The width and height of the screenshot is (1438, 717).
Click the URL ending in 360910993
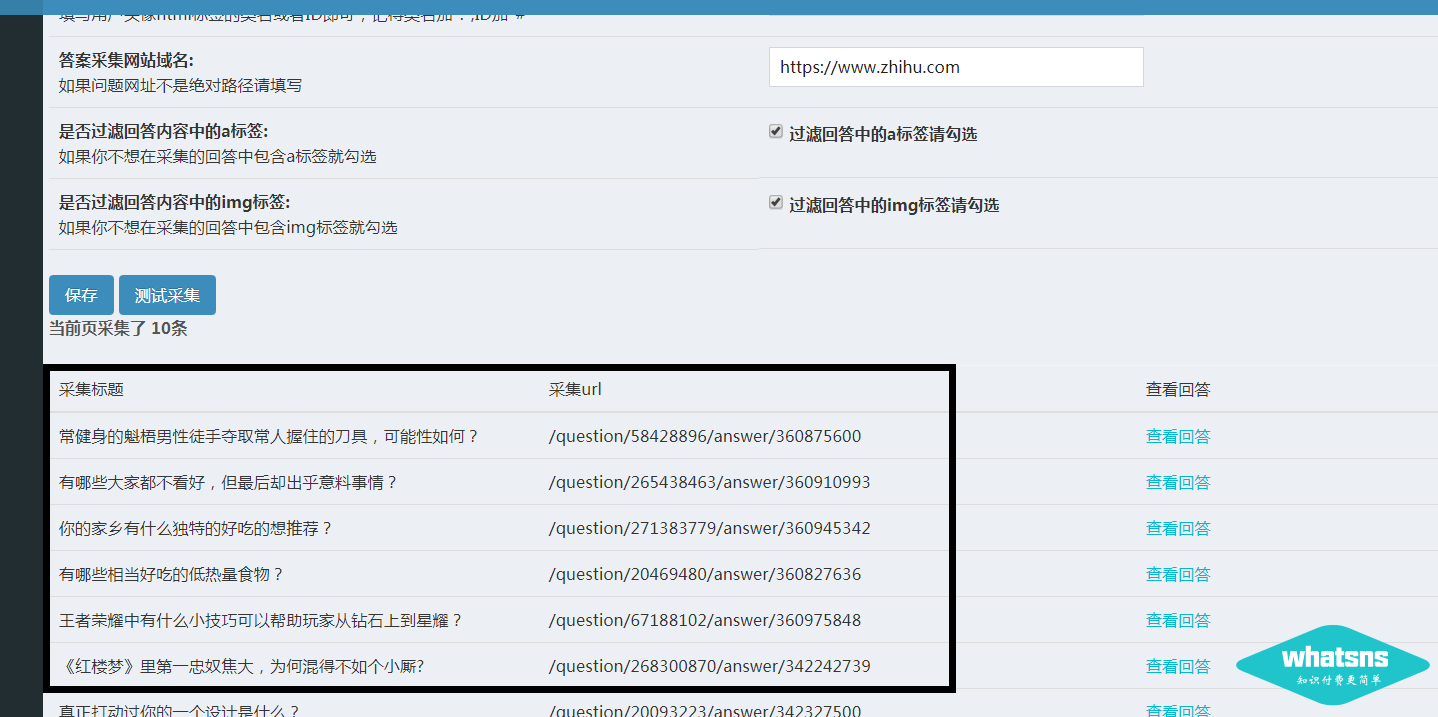click(x=709, y=482)
